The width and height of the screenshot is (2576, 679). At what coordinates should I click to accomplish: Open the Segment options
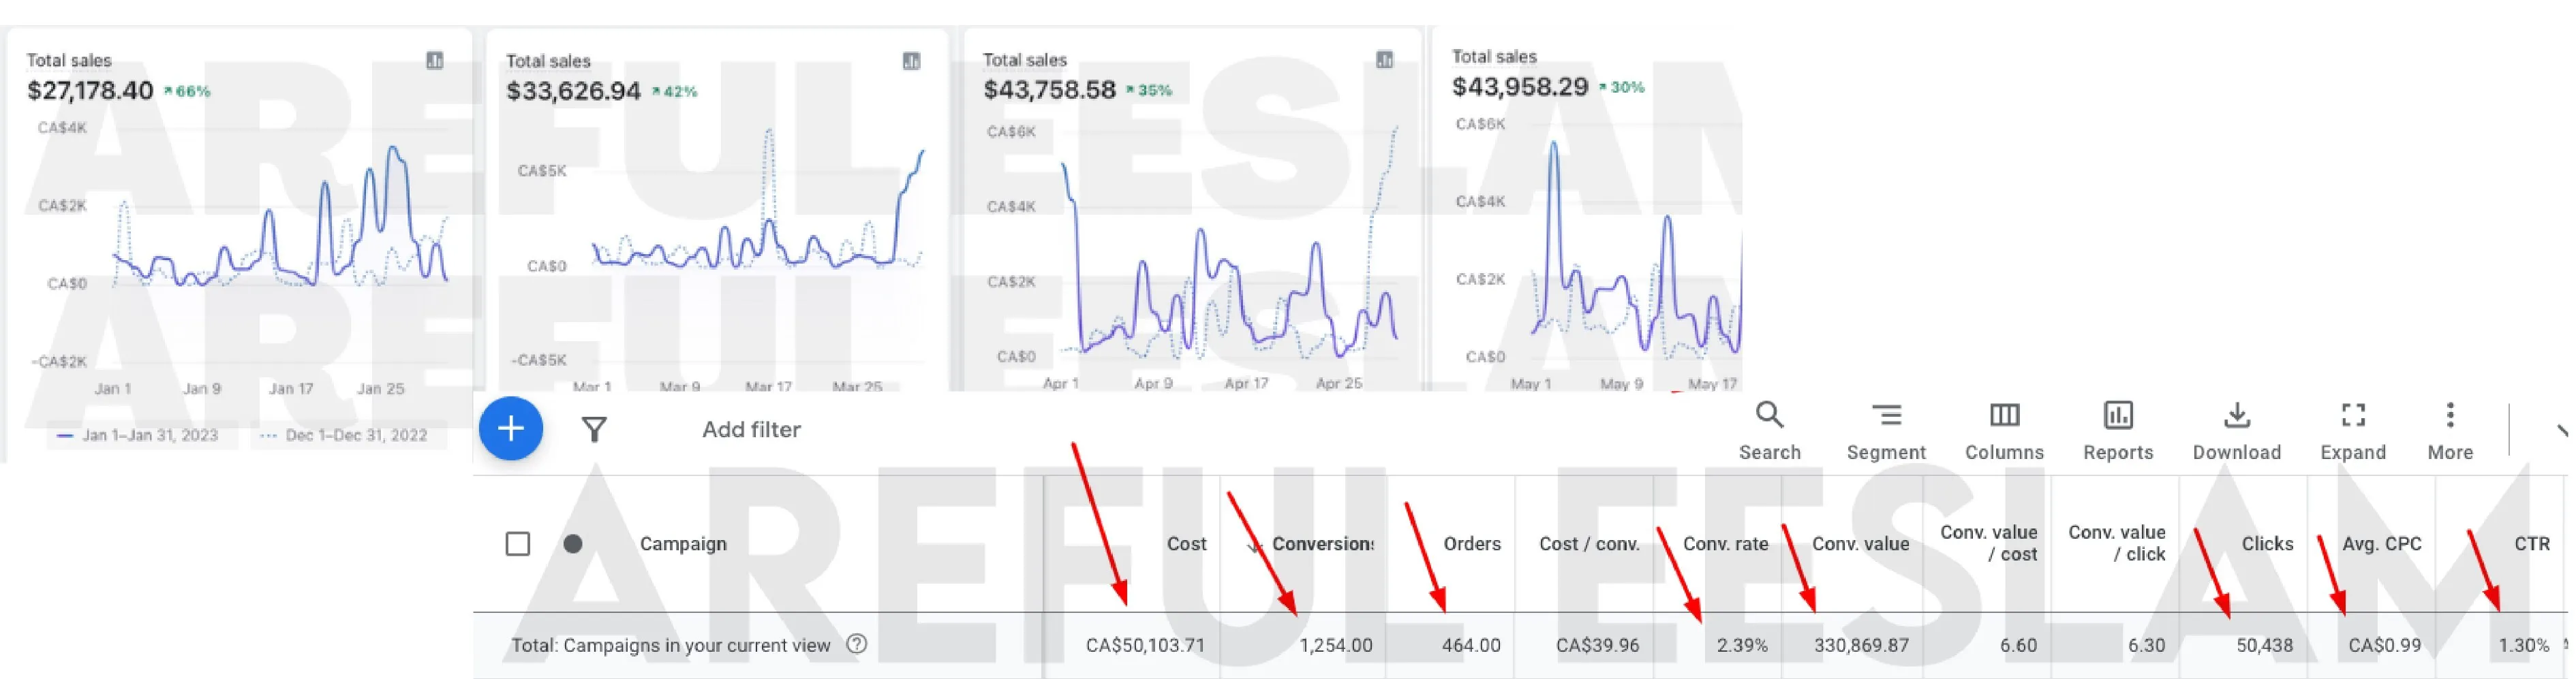pyautogui.click(x=1885, y=431)
